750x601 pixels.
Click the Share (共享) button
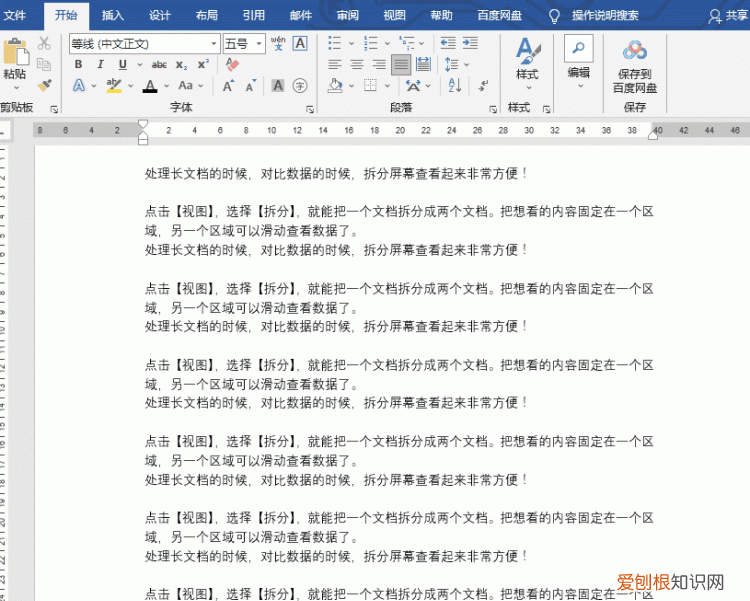[728, 16]
